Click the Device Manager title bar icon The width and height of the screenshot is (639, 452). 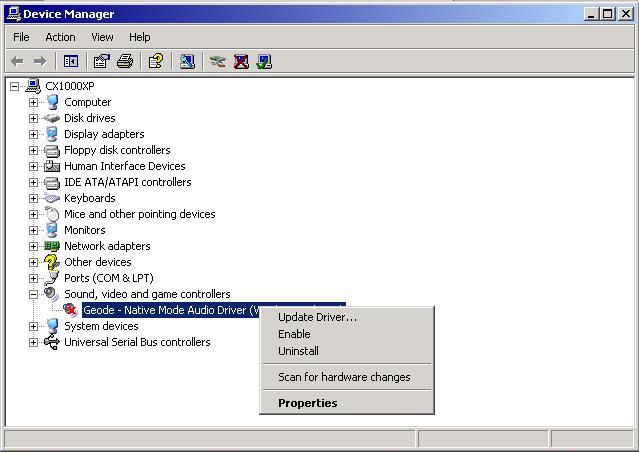point(13,14)
